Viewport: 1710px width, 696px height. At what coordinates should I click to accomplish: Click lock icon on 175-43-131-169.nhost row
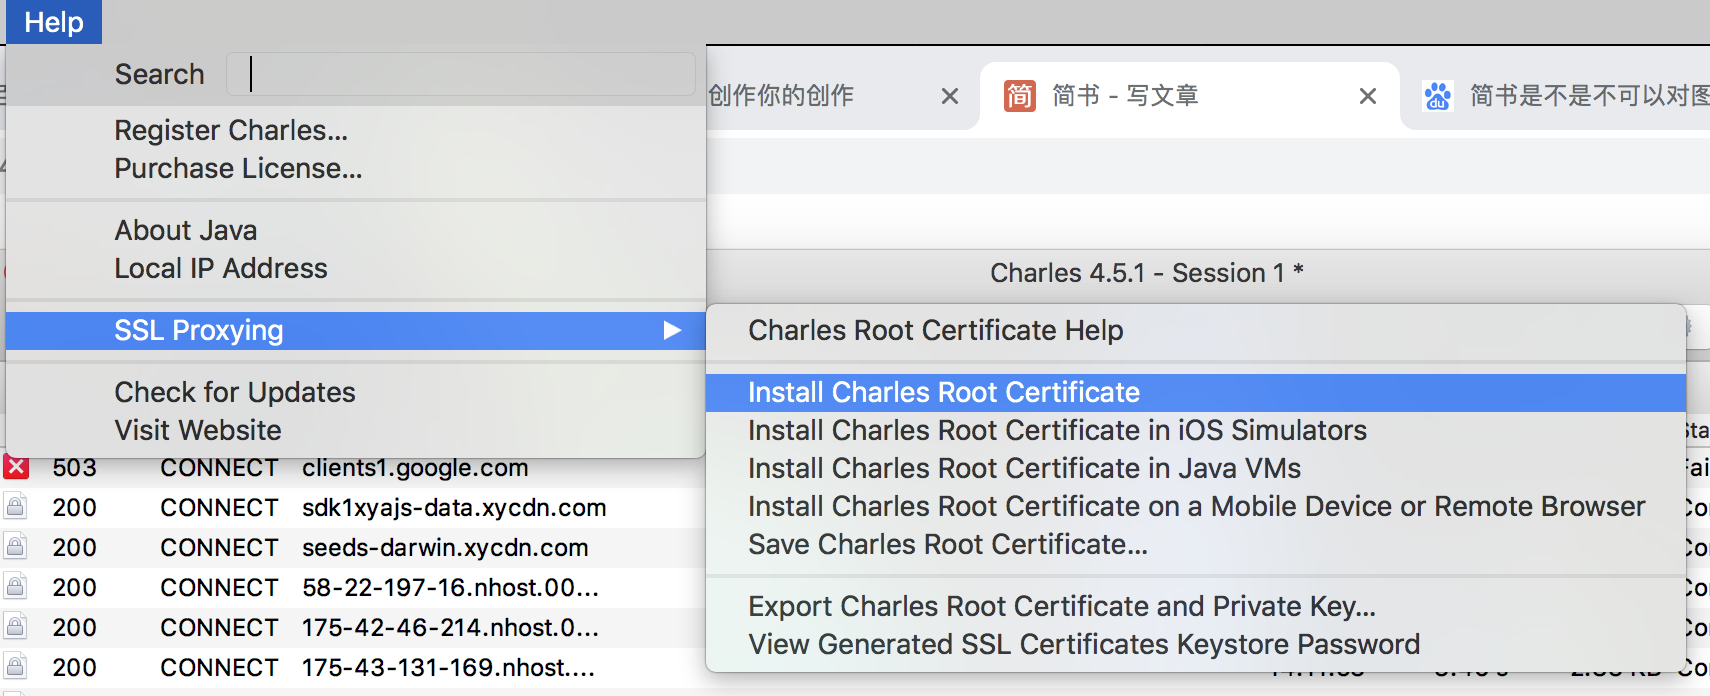(15, 666)
